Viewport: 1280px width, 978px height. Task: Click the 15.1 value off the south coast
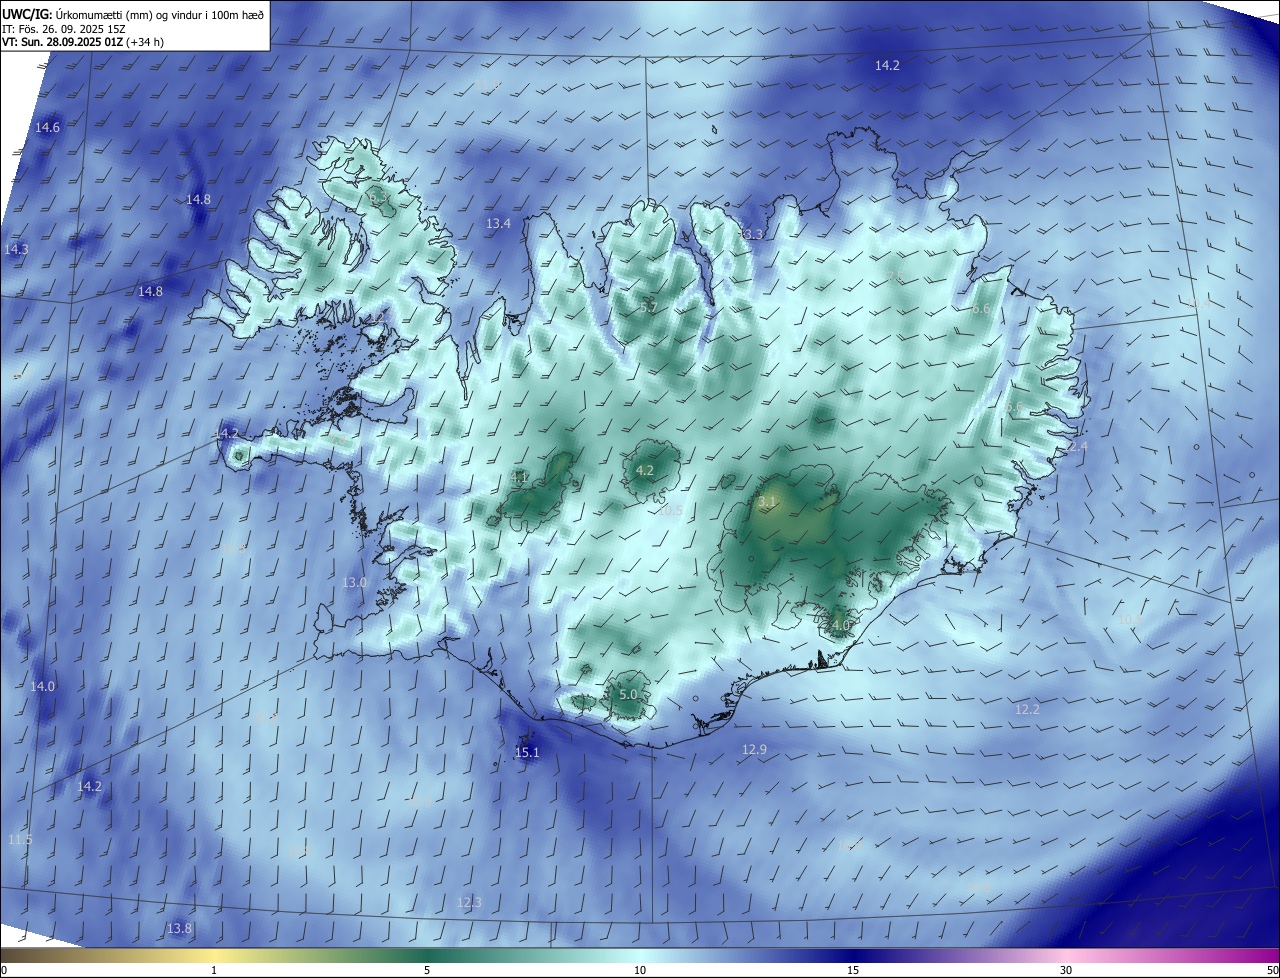[x=527, y=752]
